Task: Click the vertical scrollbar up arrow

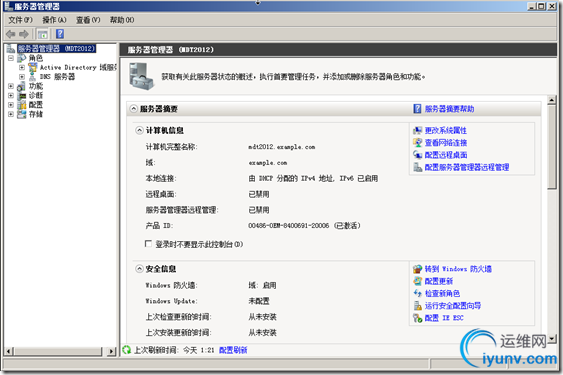Action: pyautogui.click(x=552, y=100)
